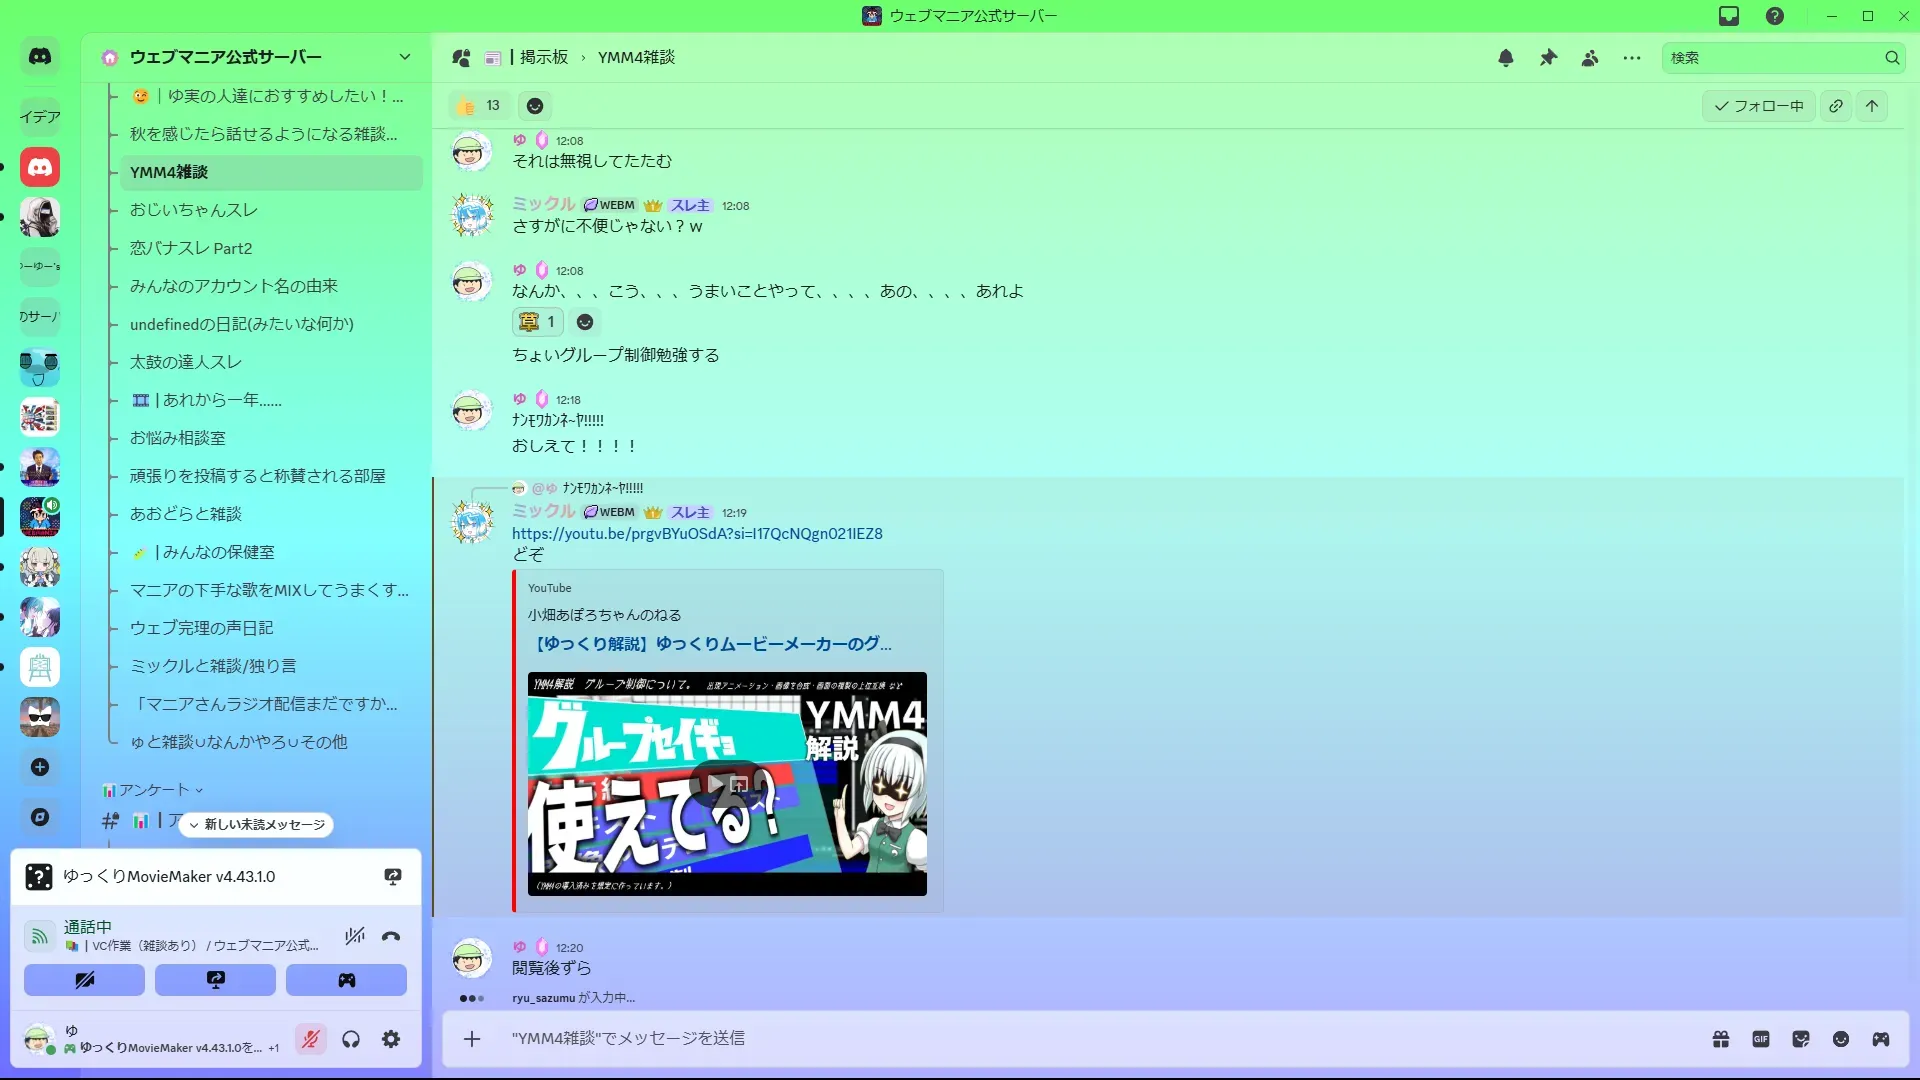Open the おじいちゃんスレ thread
This screenshot has width=1920, height=1080.
(x=194, y=210)
